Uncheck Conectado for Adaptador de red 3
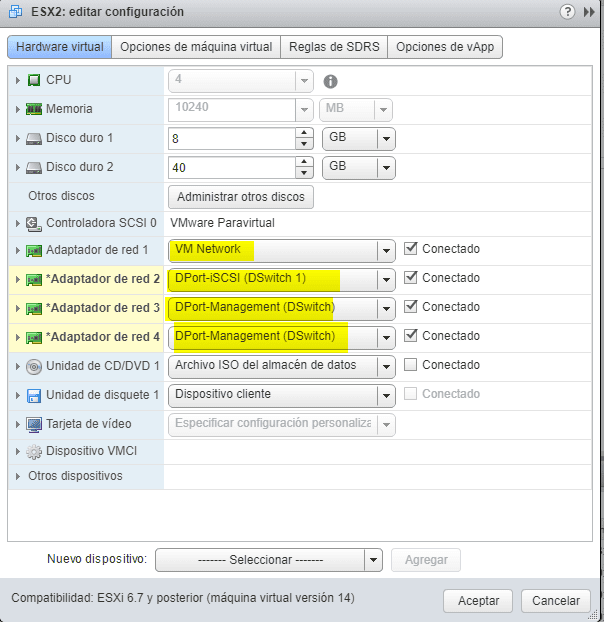This screenshot has width=604, height=622. (410, 307)
